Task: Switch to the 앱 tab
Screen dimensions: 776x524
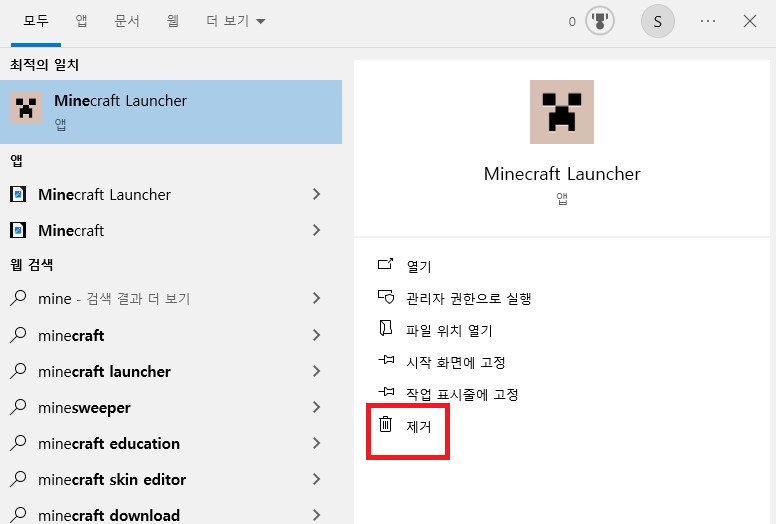Action: pyautogui.click(x=81, y=21)
